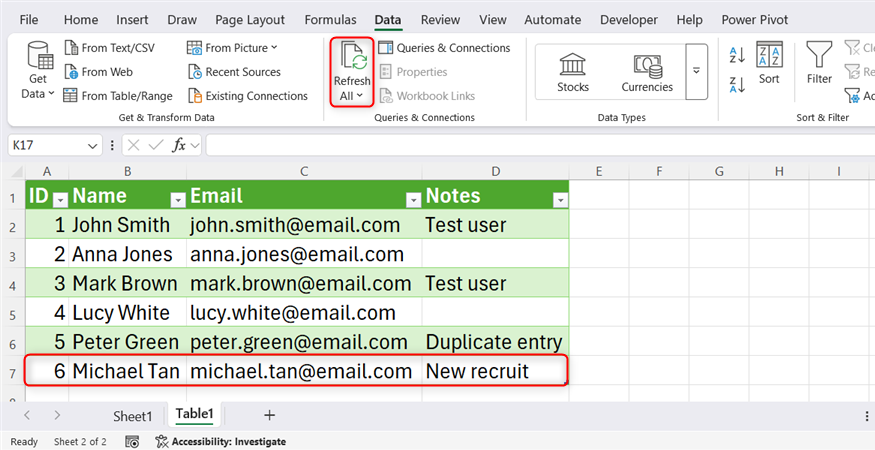The width and height of the screenshot is (875, 450).
Task: Open Queries & Connections pane
Action: coord(444,48)
